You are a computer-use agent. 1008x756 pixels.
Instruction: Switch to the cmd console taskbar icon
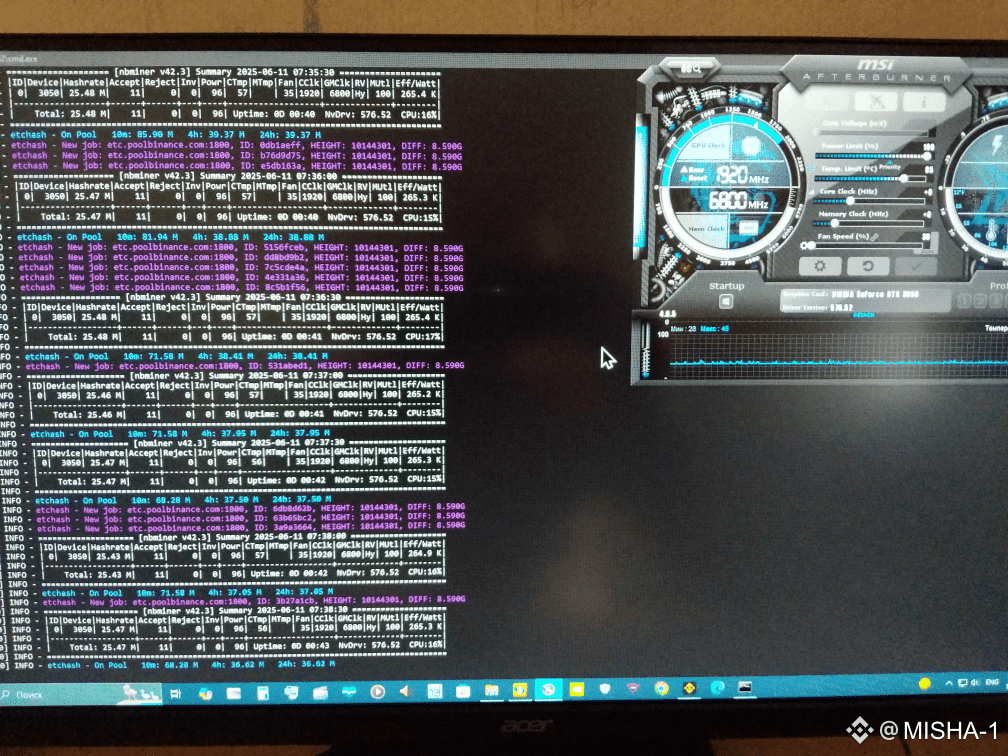(x=745, y=687)
